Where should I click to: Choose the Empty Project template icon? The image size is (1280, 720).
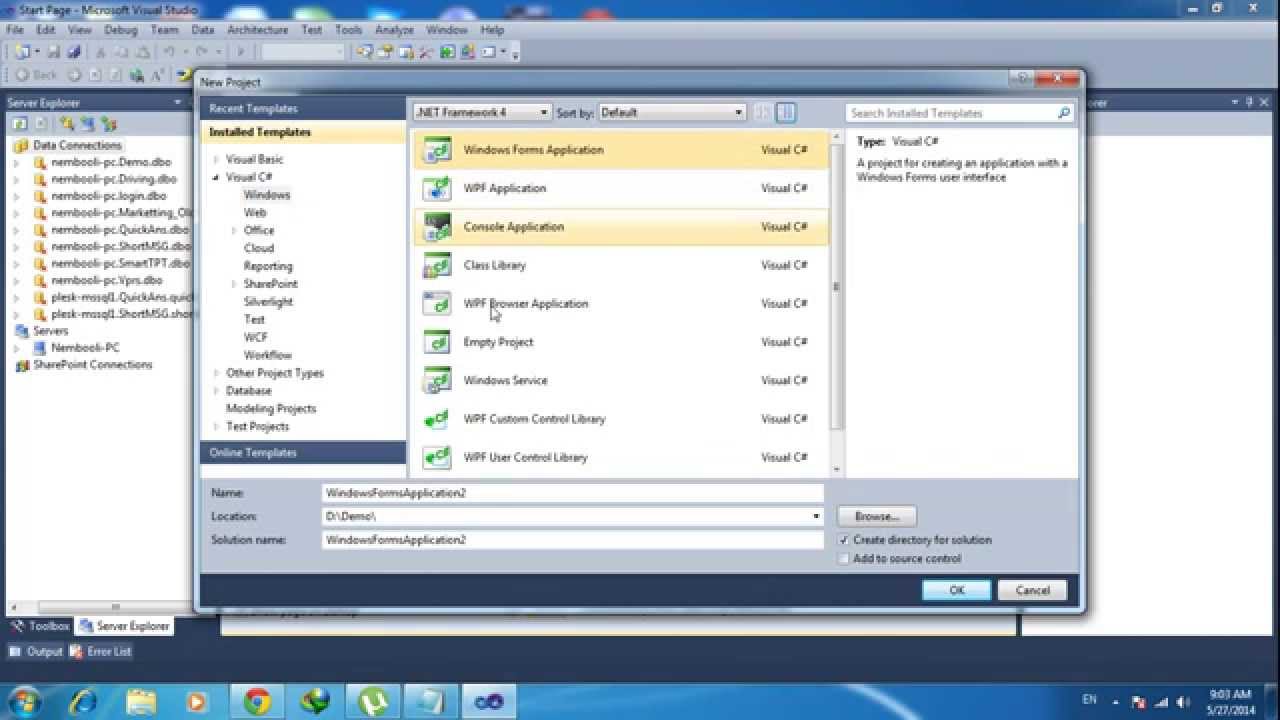point(437,342)
